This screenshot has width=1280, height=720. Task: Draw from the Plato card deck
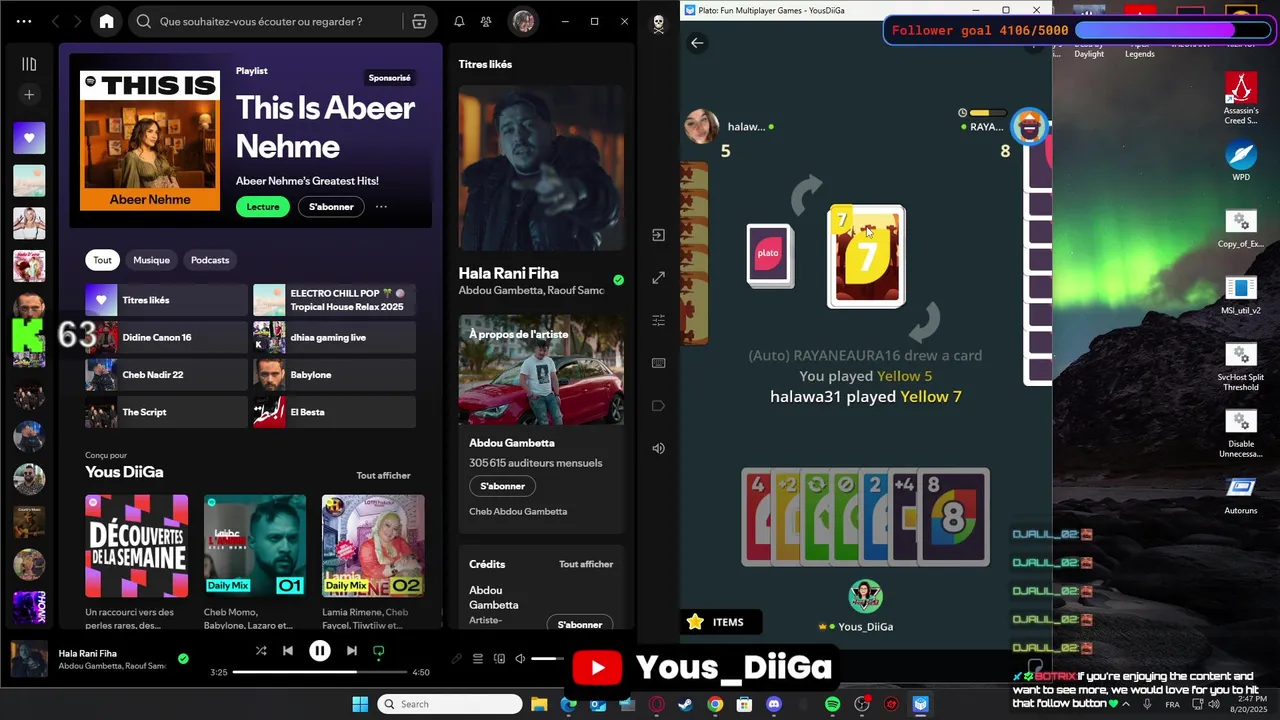[769, 256]
